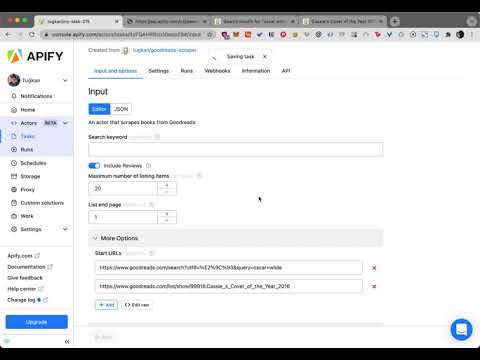Open Apify.com external link

(23, 256)
